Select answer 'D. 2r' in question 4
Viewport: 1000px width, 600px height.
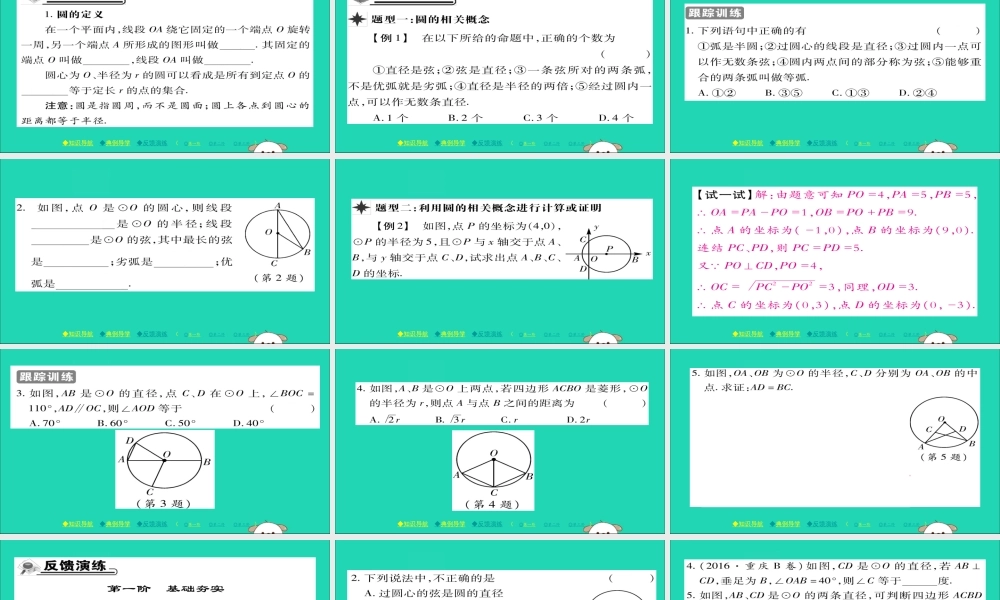coord(578,420)
